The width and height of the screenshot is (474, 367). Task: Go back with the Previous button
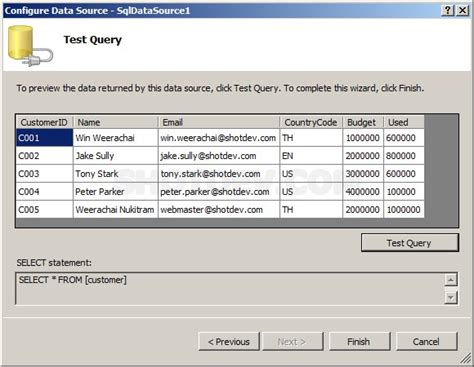(229, 342)
